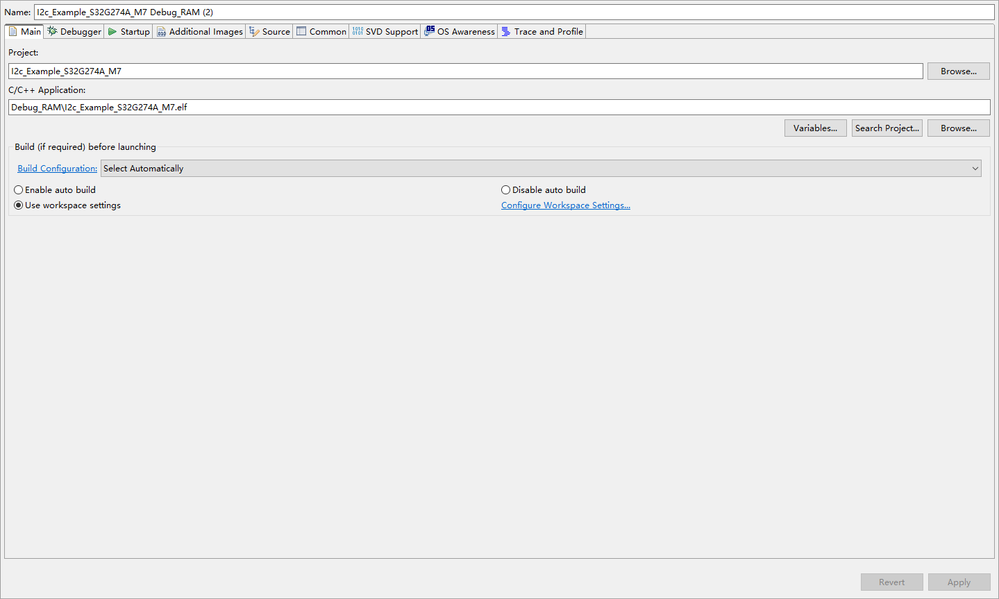
Task: Choose Use workspace settings option
Action: tap(68, 205)
